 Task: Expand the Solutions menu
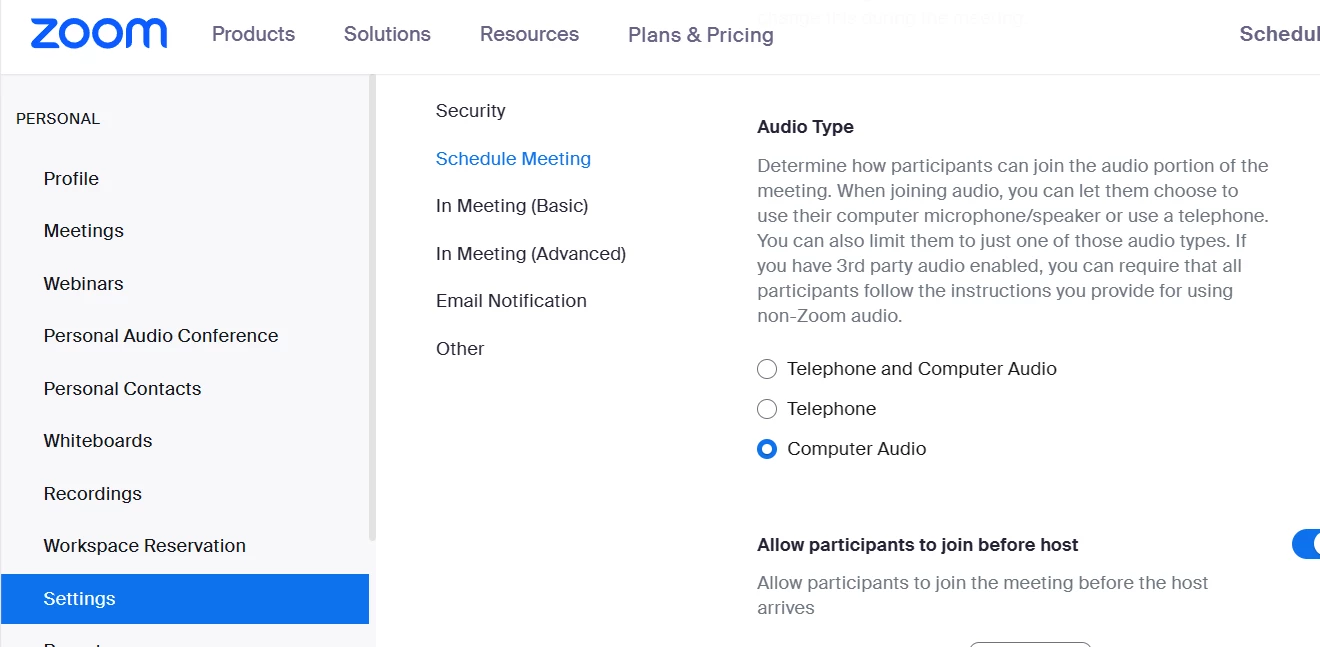(387, 34)
